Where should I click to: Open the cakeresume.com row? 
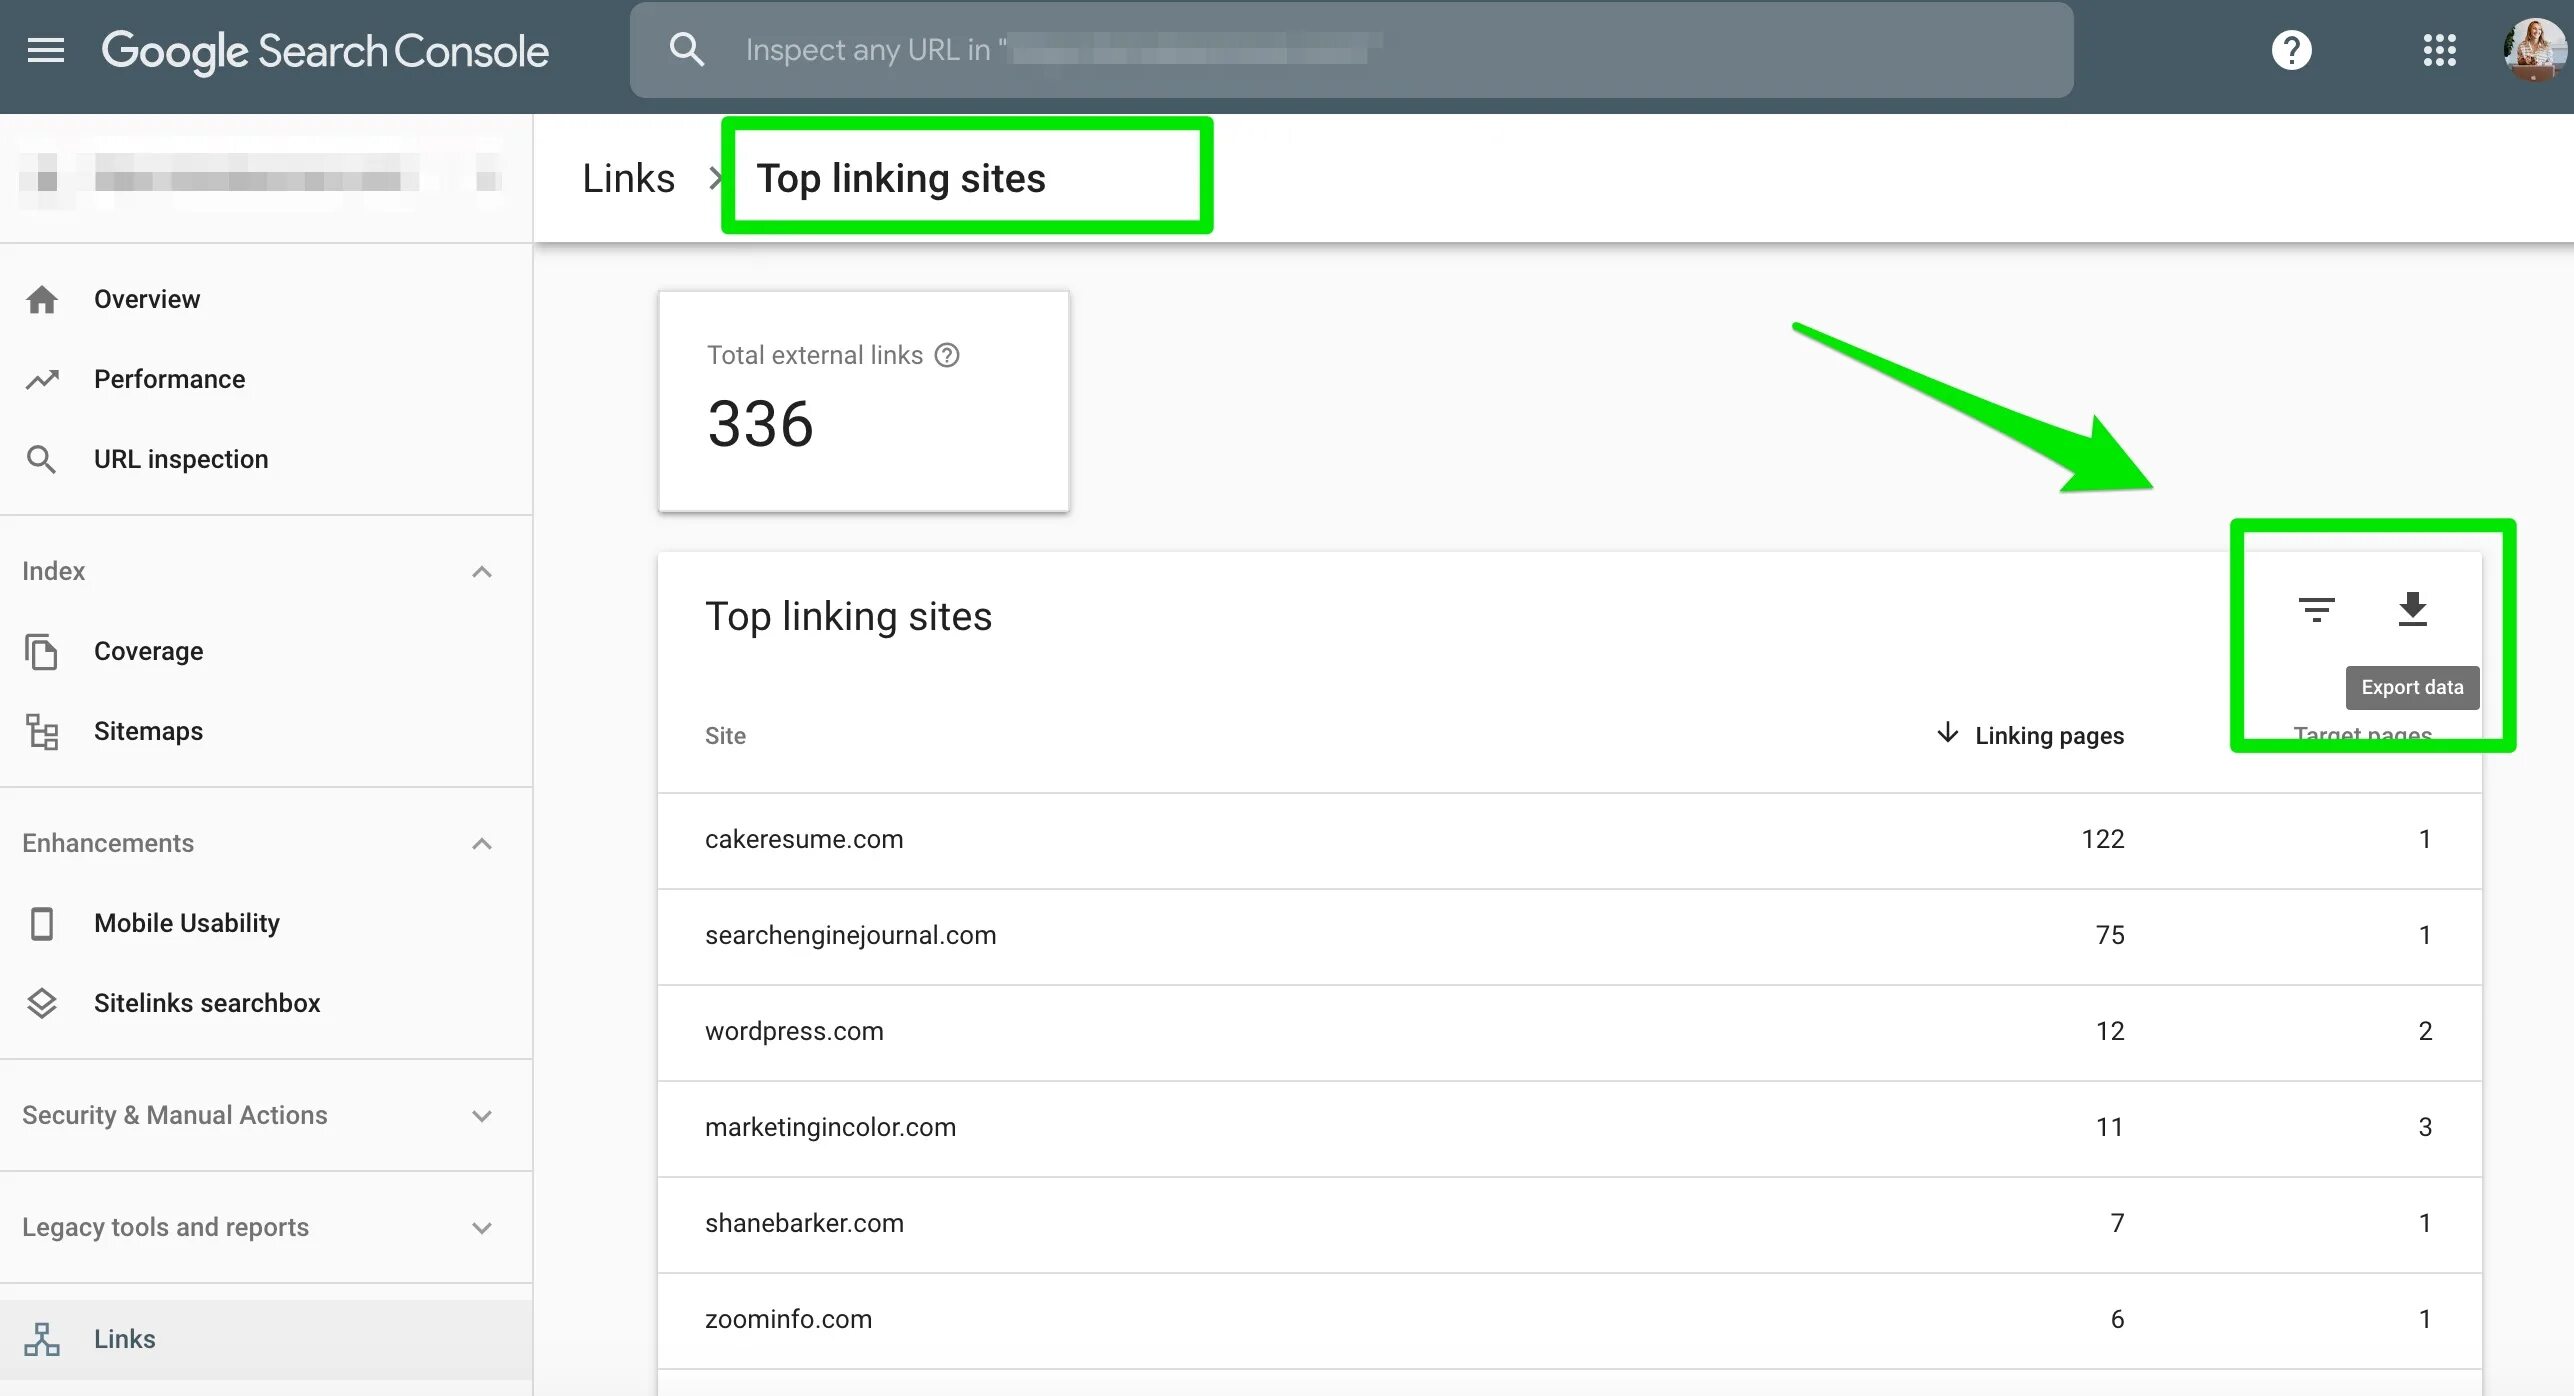click(804, 839)
